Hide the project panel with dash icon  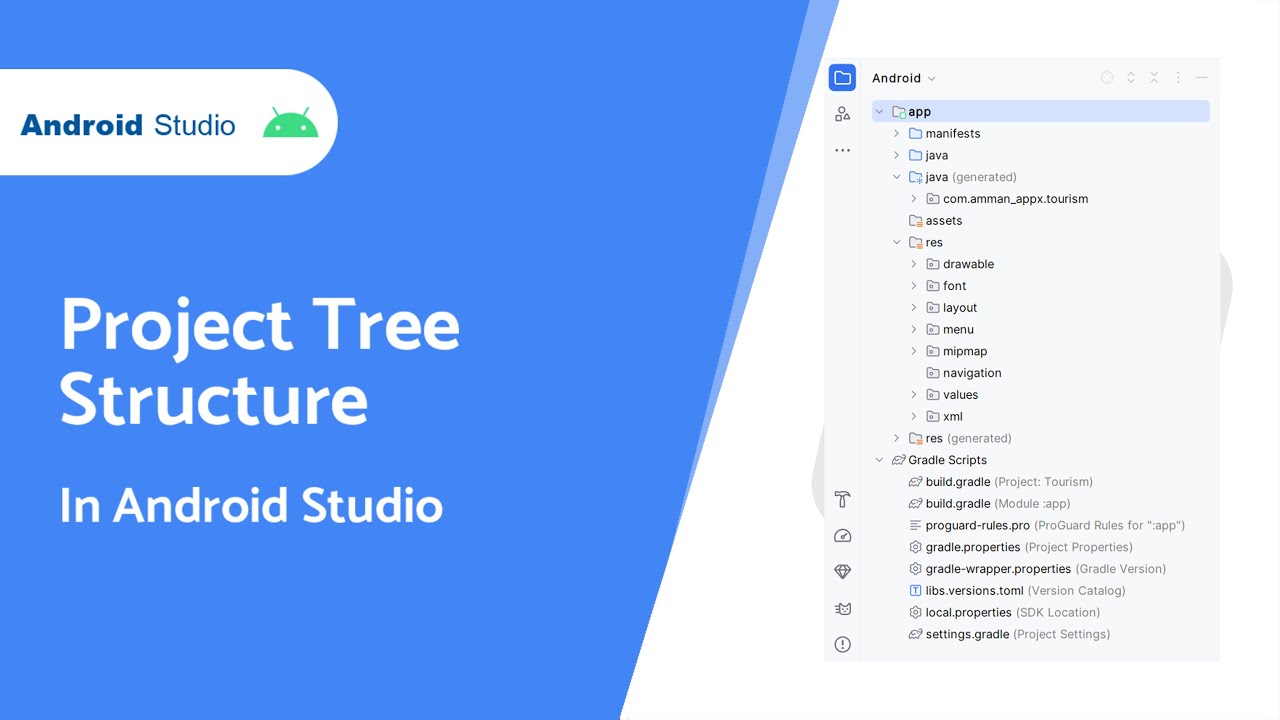click(x=1202, y=78)
